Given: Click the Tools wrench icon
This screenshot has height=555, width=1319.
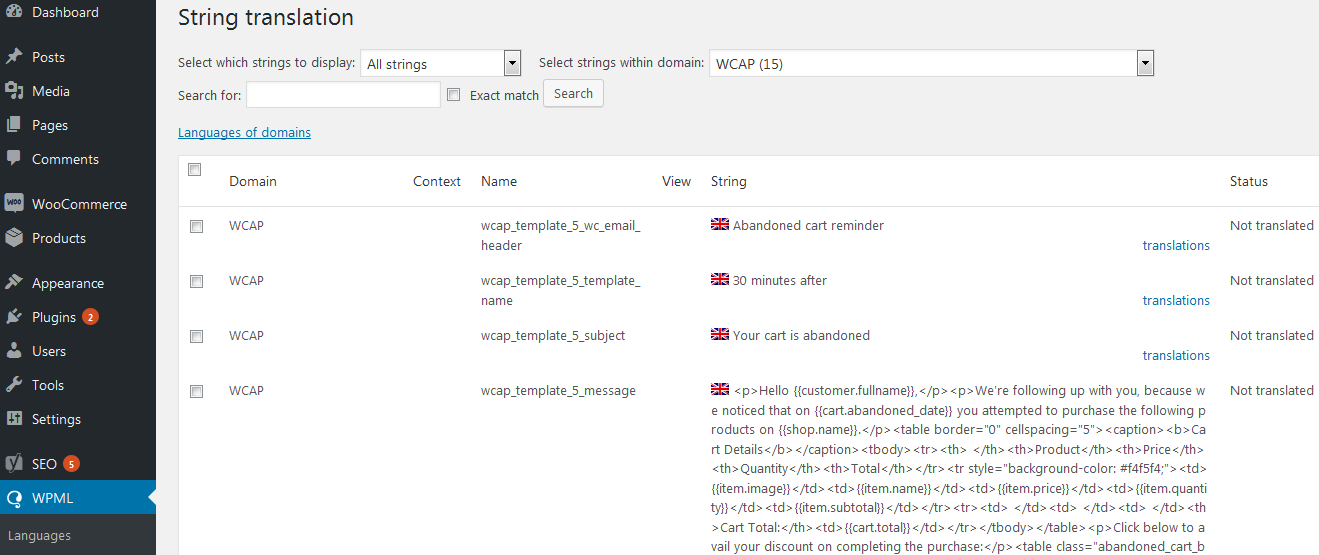Looking at the screenshot, I should (14, 385).
